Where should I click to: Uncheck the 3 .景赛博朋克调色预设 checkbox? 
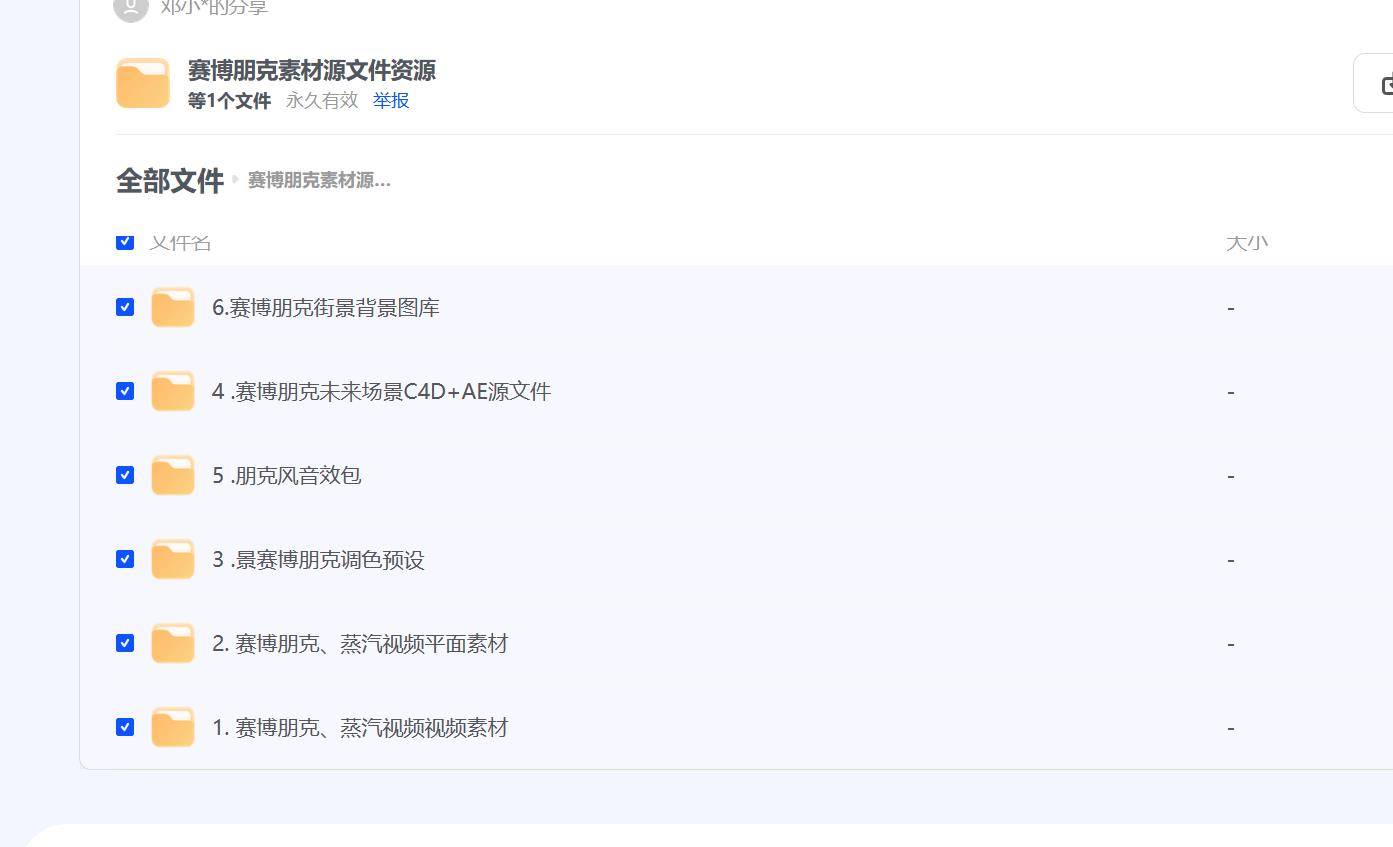coord(125,559)
